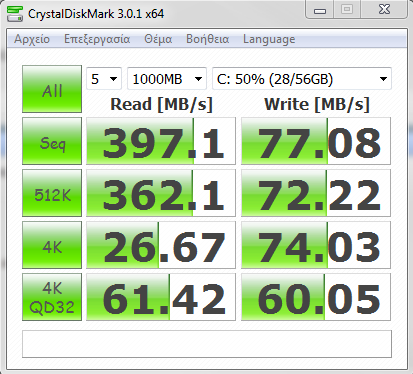Click the CrystalDiskMark app icon in title bar
Image resolution: width=413 pixels, height=374 pixels.
[15, 14]
